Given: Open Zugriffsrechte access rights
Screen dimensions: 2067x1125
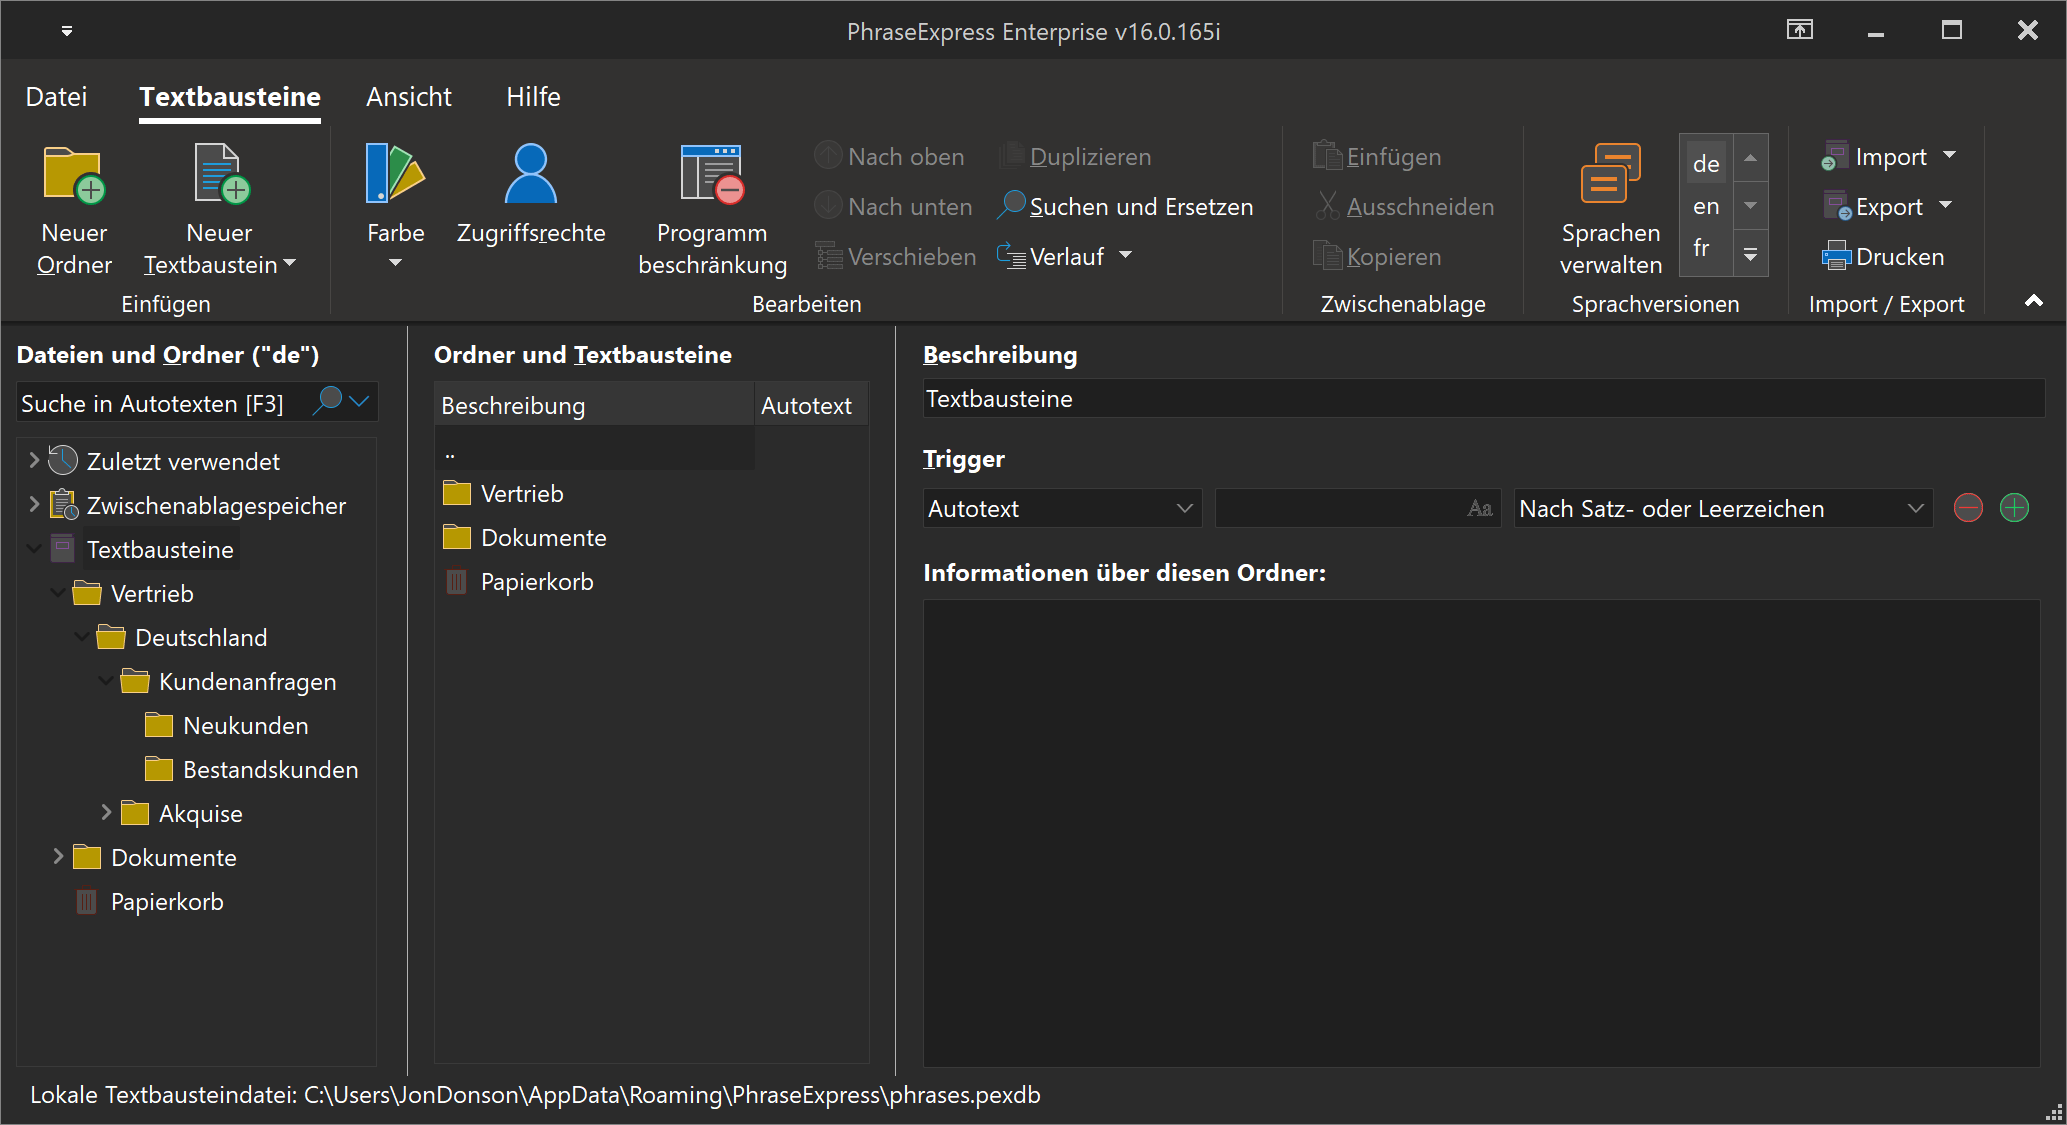Looking at the screenshot, I should [x=531, y=195].
